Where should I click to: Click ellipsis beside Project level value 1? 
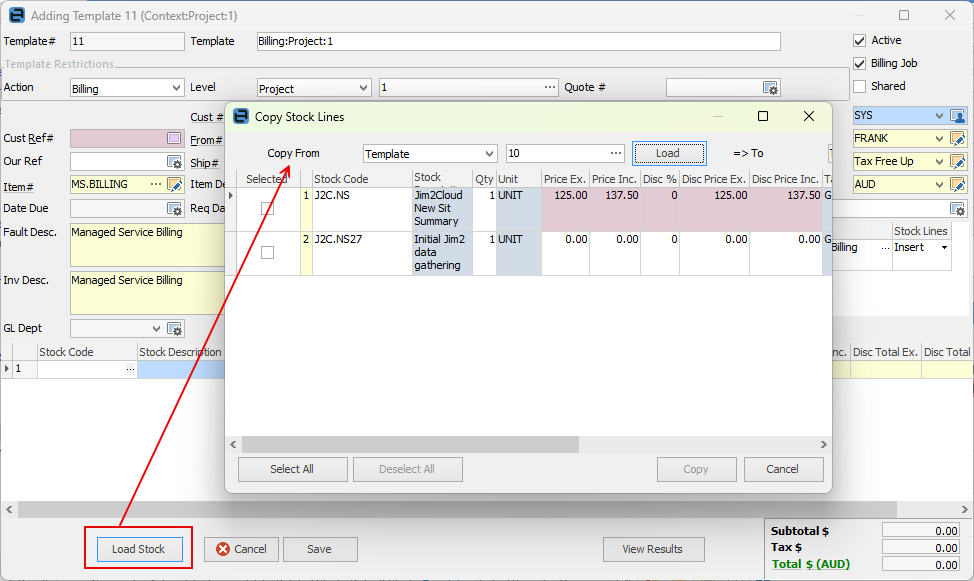pyautogui.click(x=550, y=88)
